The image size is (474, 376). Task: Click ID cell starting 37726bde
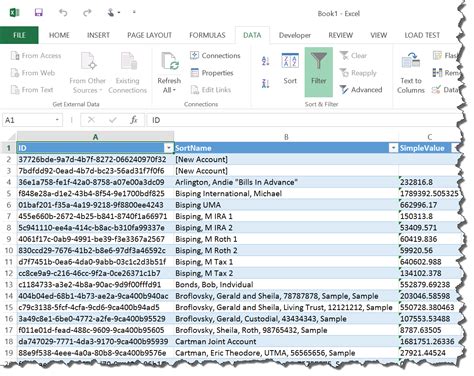tap(95, 159)
